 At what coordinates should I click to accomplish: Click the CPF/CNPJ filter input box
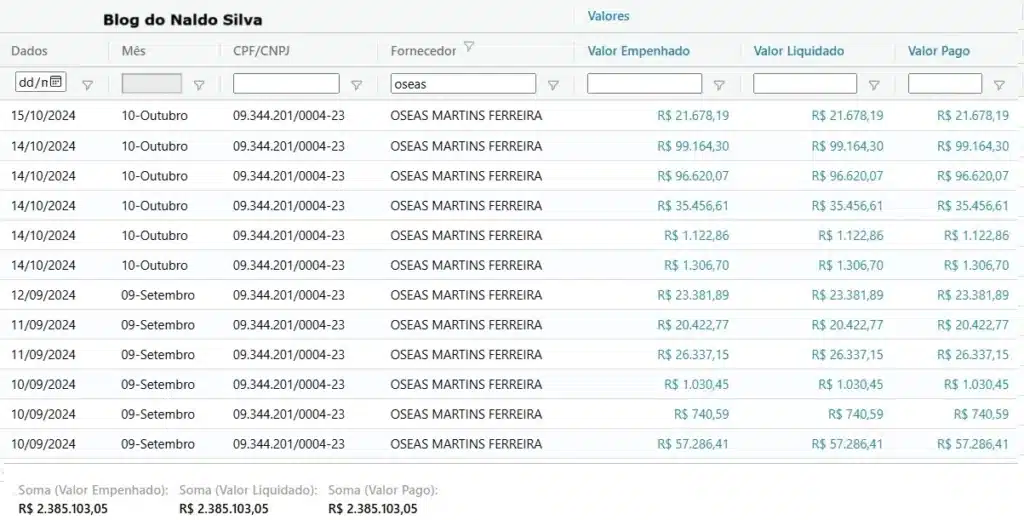286,84
